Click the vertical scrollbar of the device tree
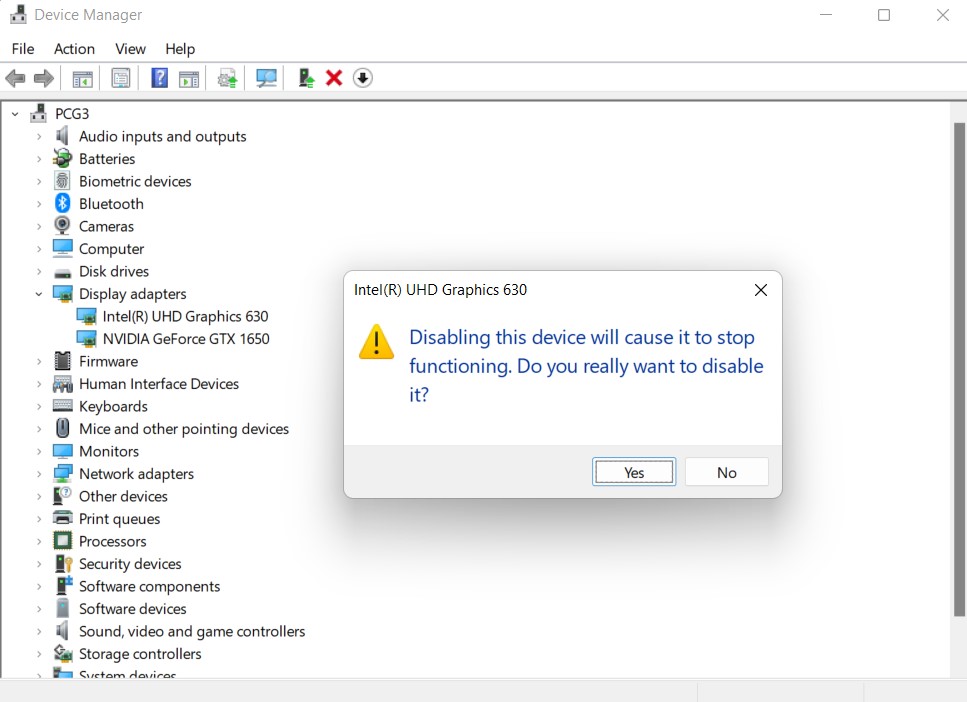967x702 pixels. click(959, 369)
